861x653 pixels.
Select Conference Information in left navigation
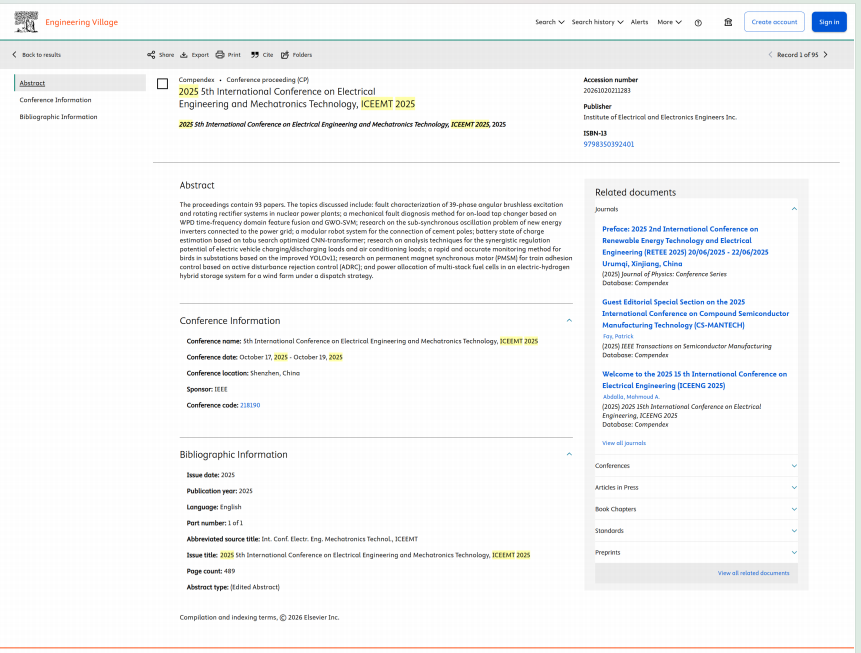[55, 100]
